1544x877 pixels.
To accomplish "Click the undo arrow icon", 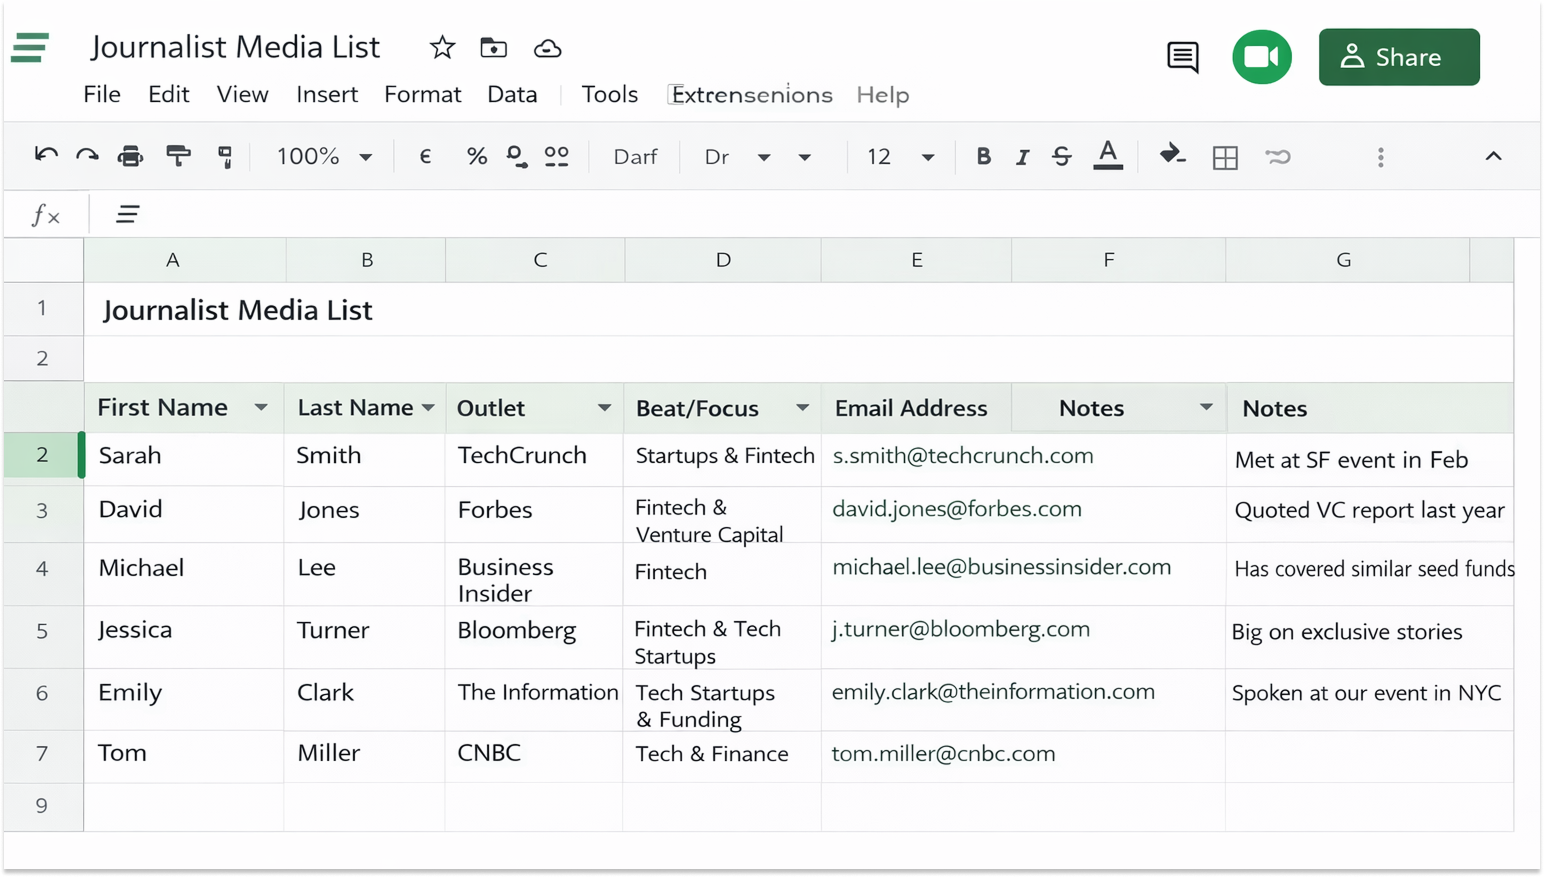I will coord(45,156).
